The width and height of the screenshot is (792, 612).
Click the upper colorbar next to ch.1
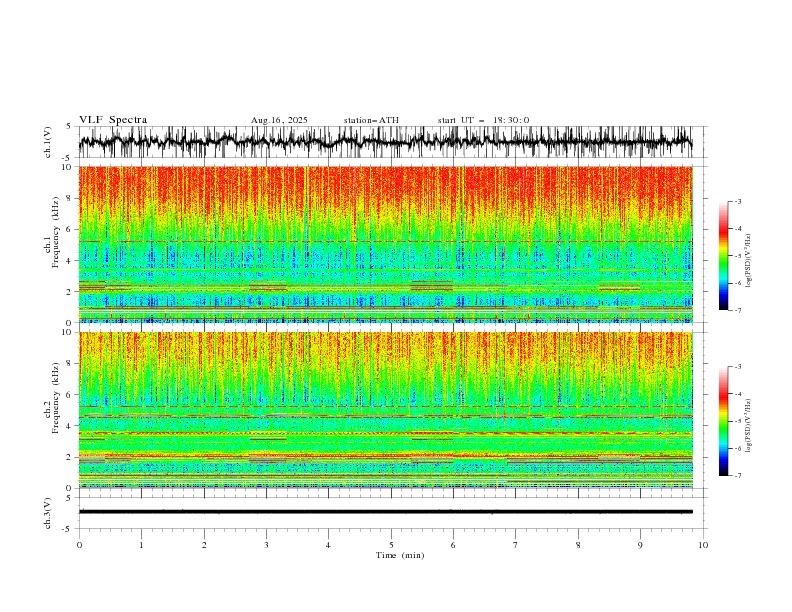(x=723, y=256)
